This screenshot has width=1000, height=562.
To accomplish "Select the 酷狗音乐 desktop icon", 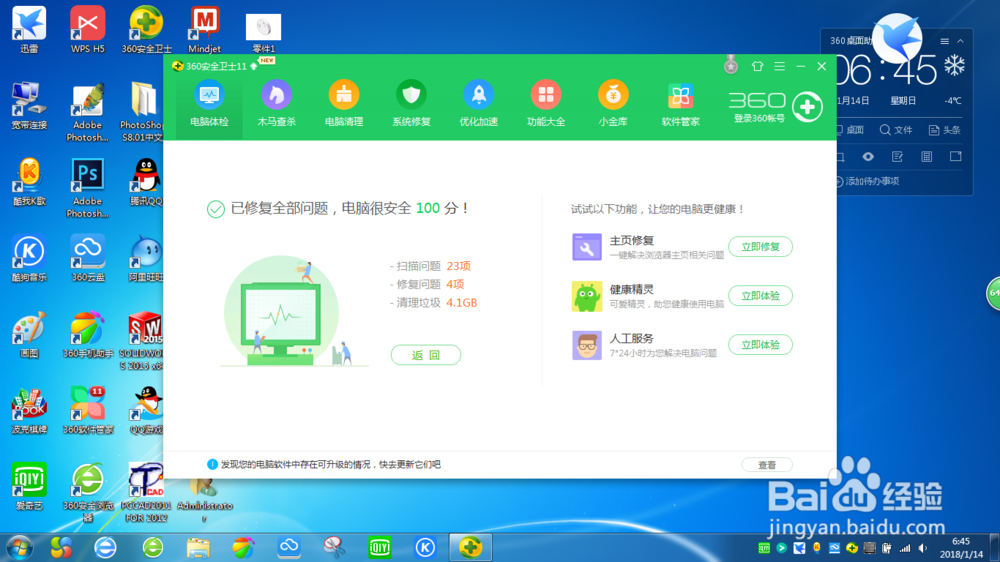I will tap(29, 259).
